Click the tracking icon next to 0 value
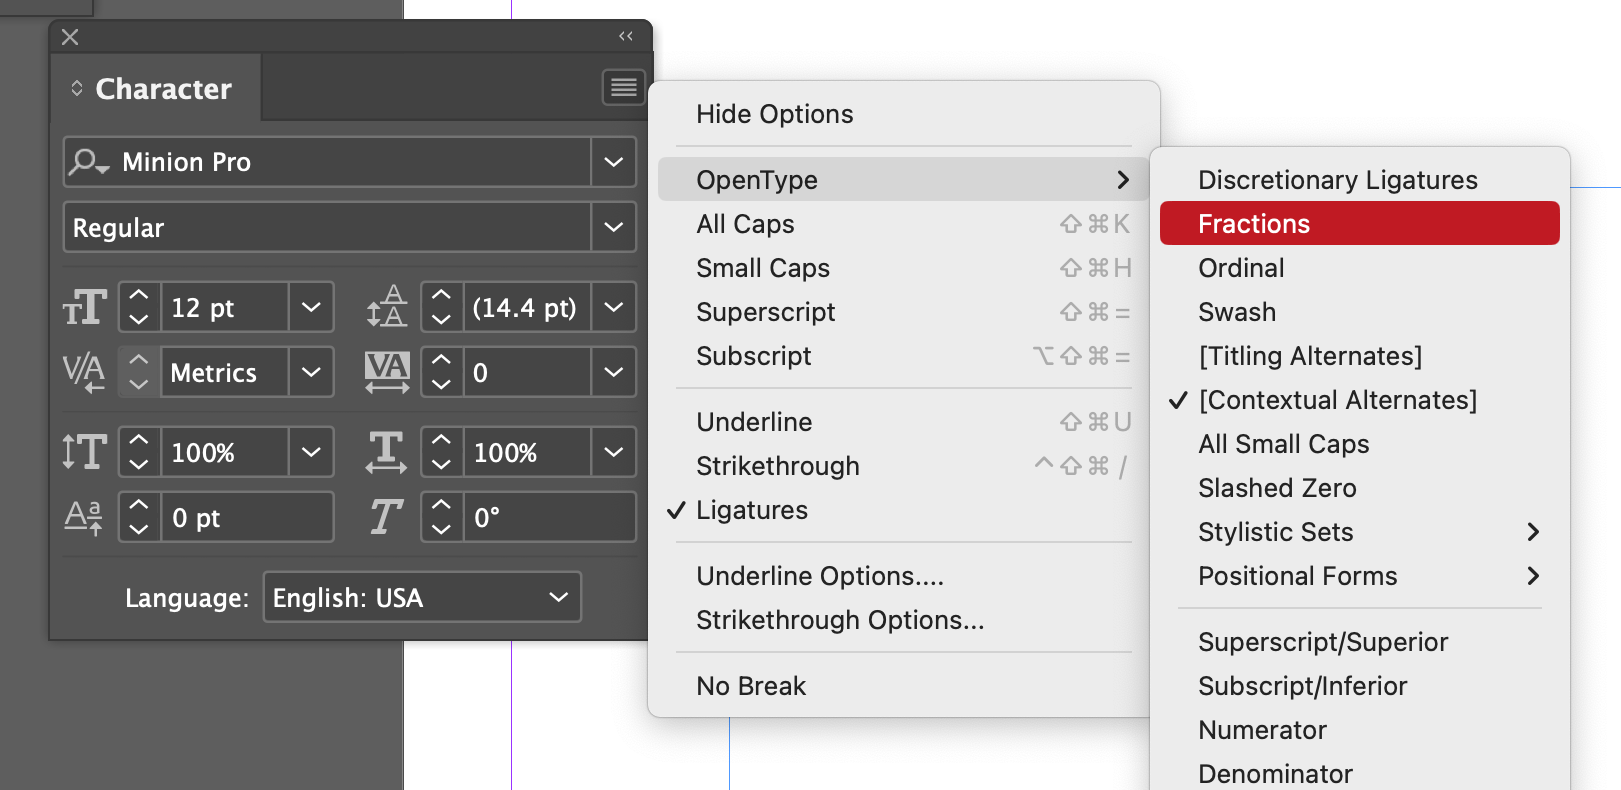This screenshot has width=1621, height=790. pos(387,372)
